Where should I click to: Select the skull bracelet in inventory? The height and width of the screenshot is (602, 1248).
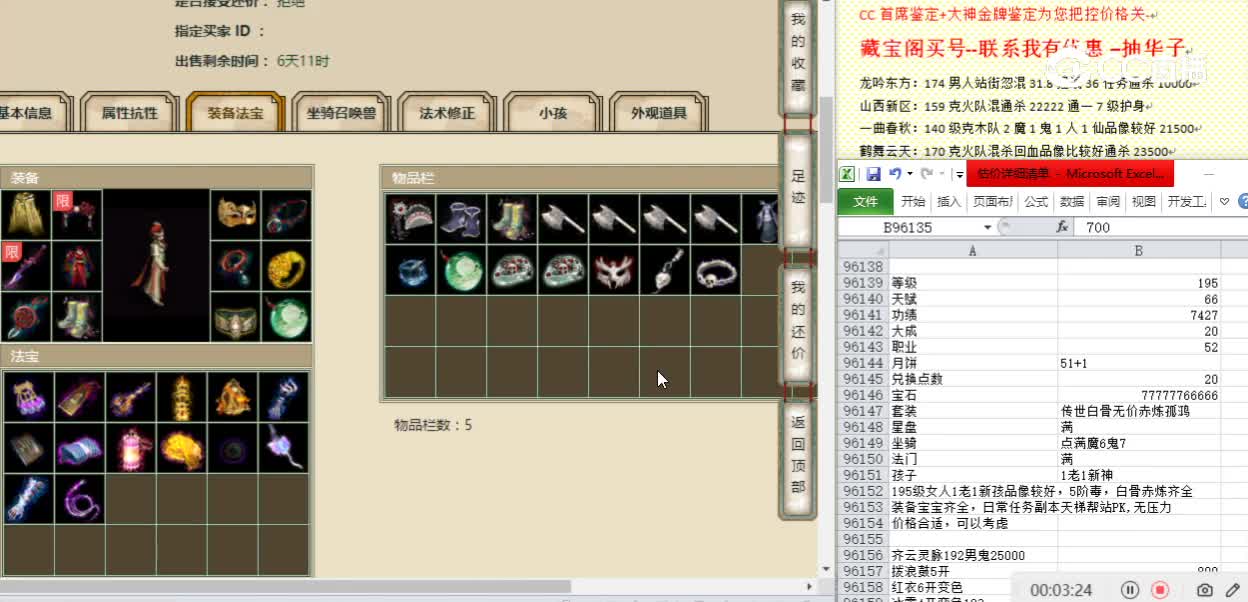point(716,270)
